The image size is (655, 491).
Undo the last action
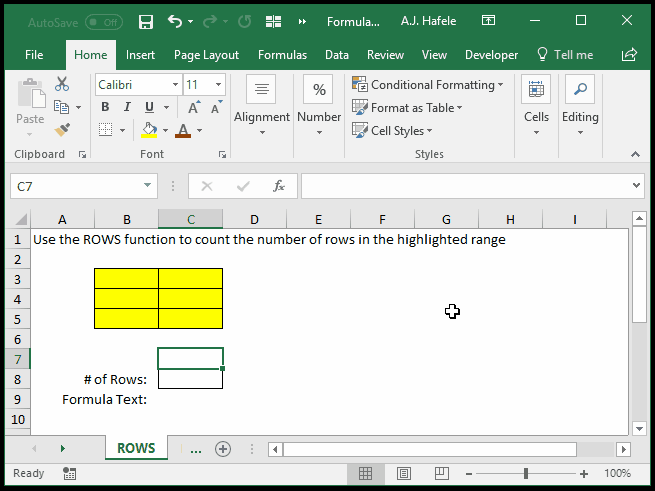point(175,21)
